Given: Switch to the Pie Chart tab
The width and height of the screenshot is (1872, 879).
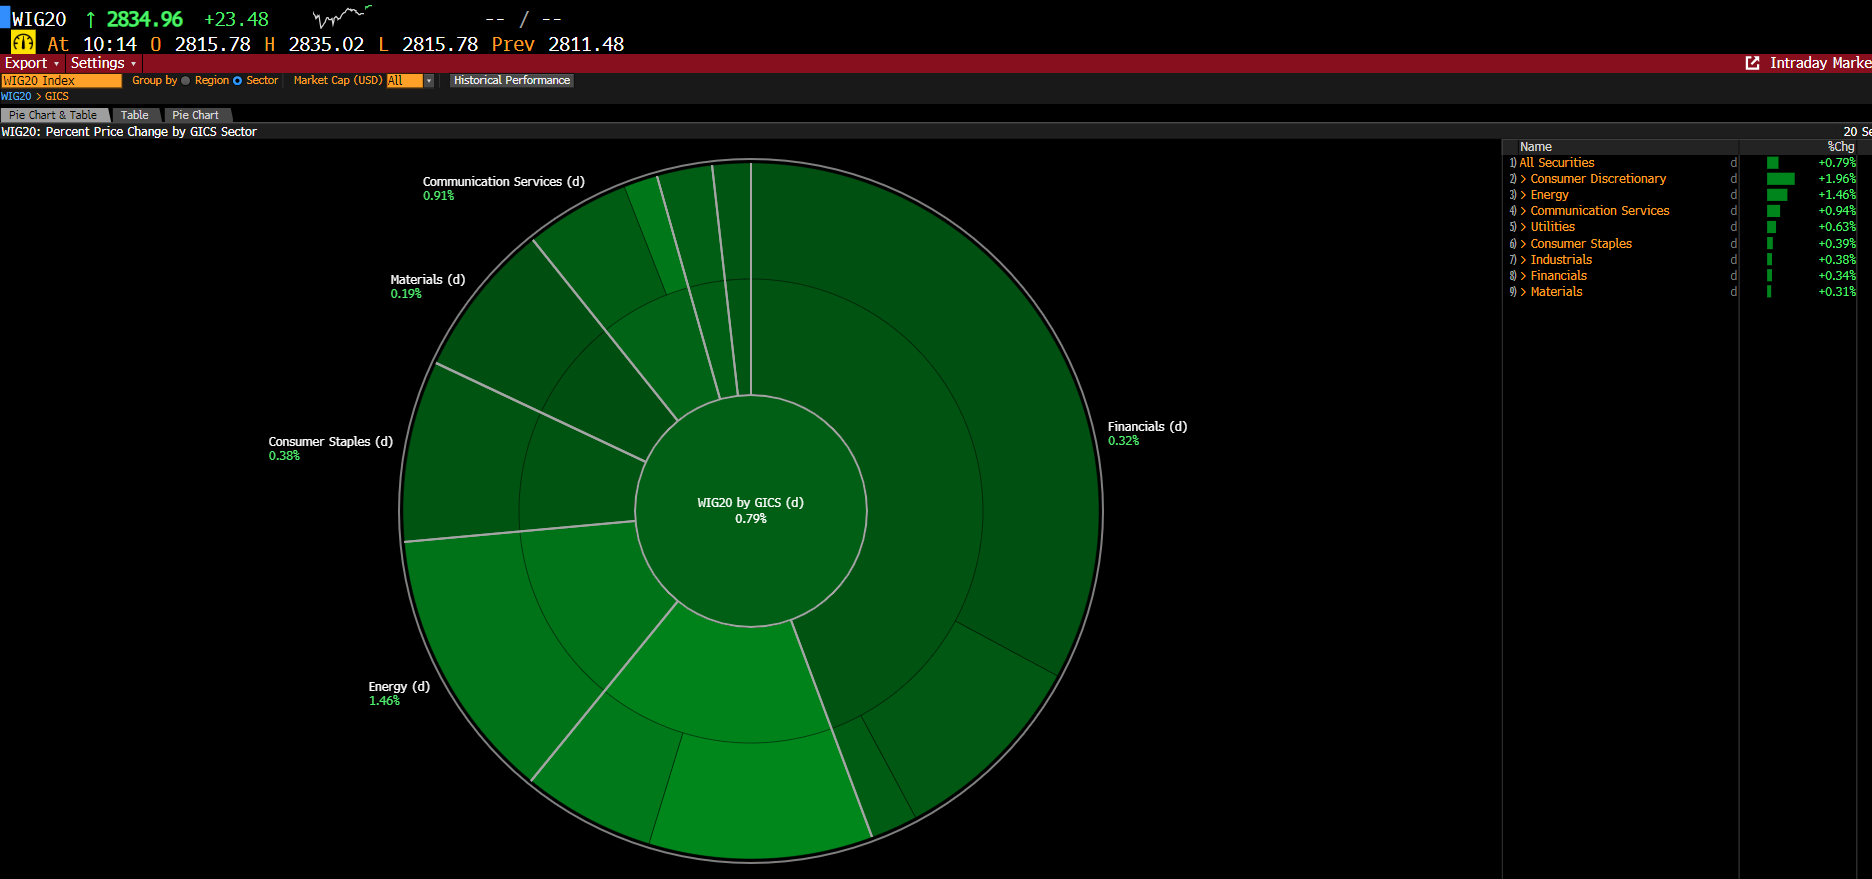Looking at the screenshot, I should click(196, 115).
